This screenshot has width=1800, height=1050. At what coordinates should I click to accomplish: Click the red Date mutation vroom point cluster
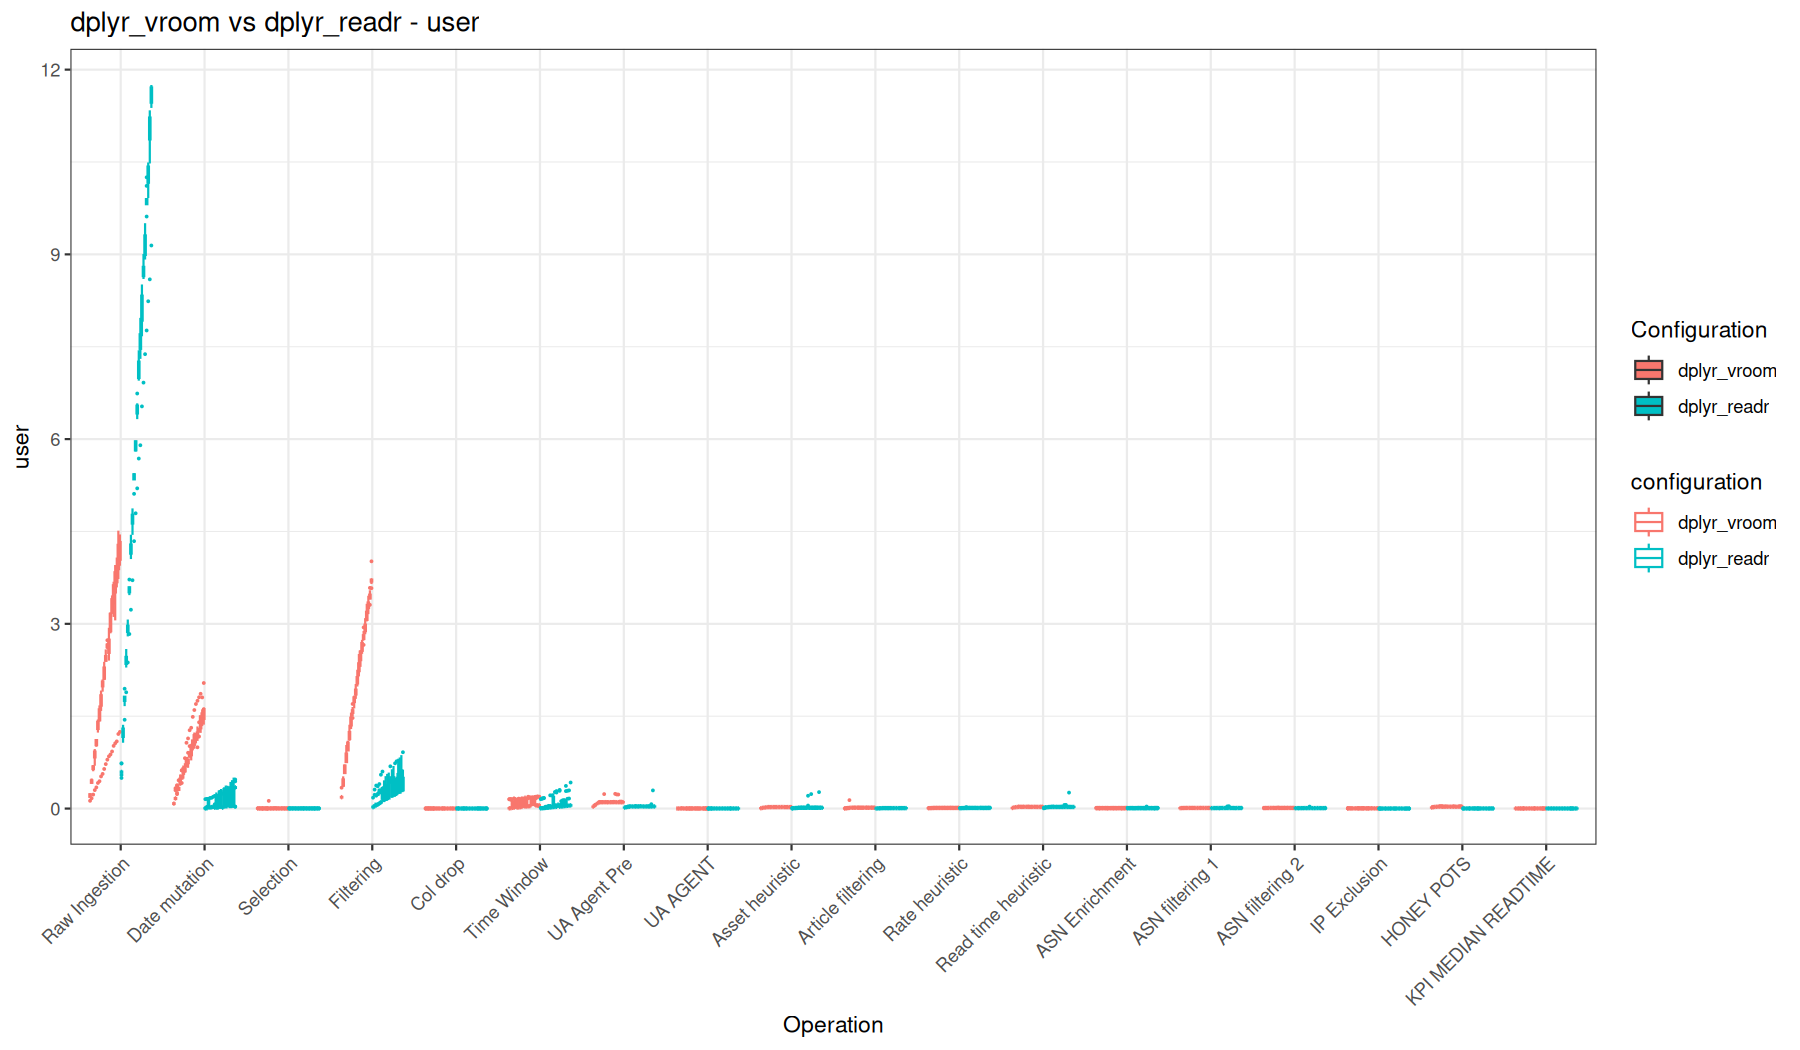[x=190, y=744]
